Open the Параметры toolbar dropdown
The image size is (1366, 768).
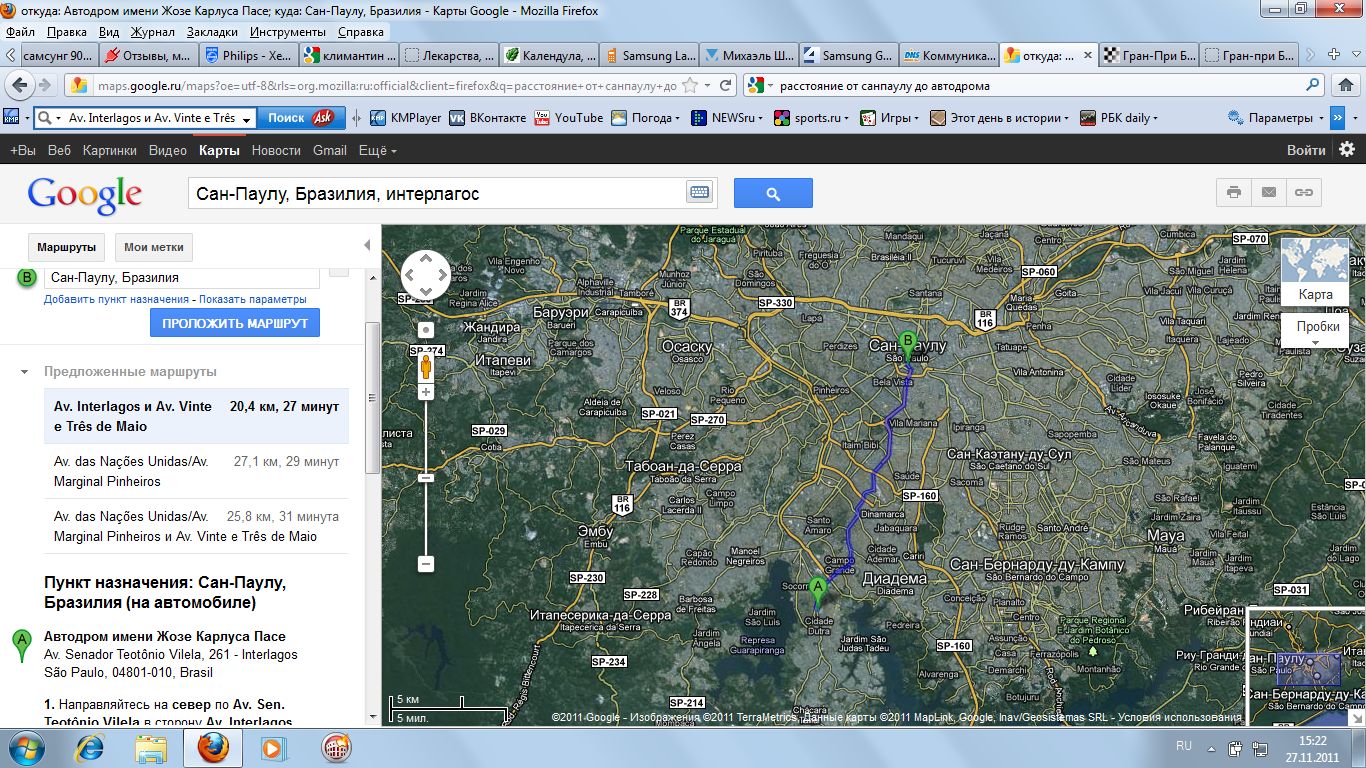coord(1276,118)
